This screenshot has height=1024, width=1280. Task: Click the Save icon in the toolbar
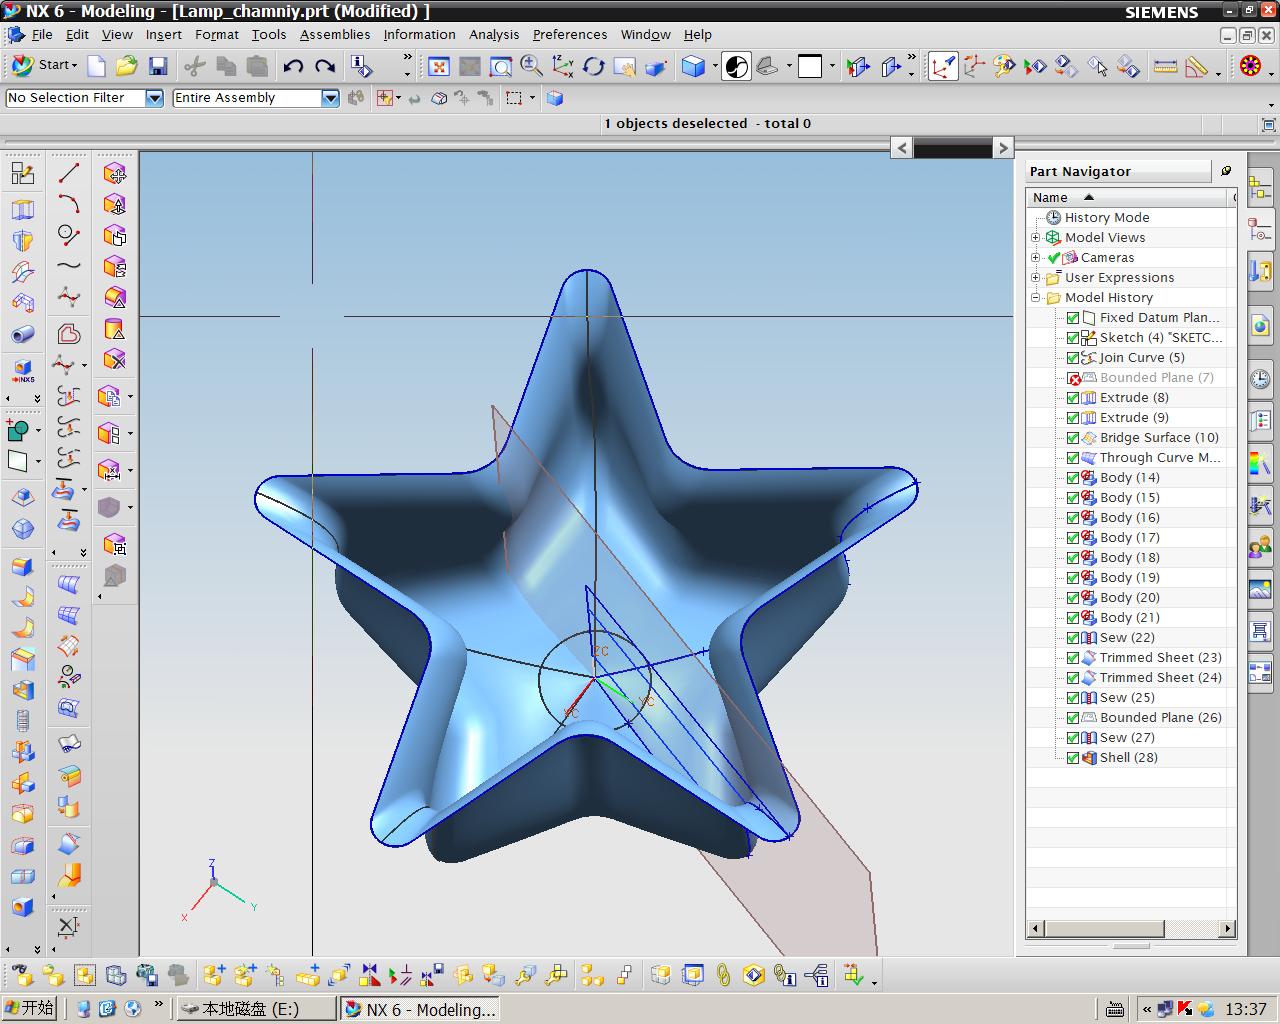click(157, 66)
